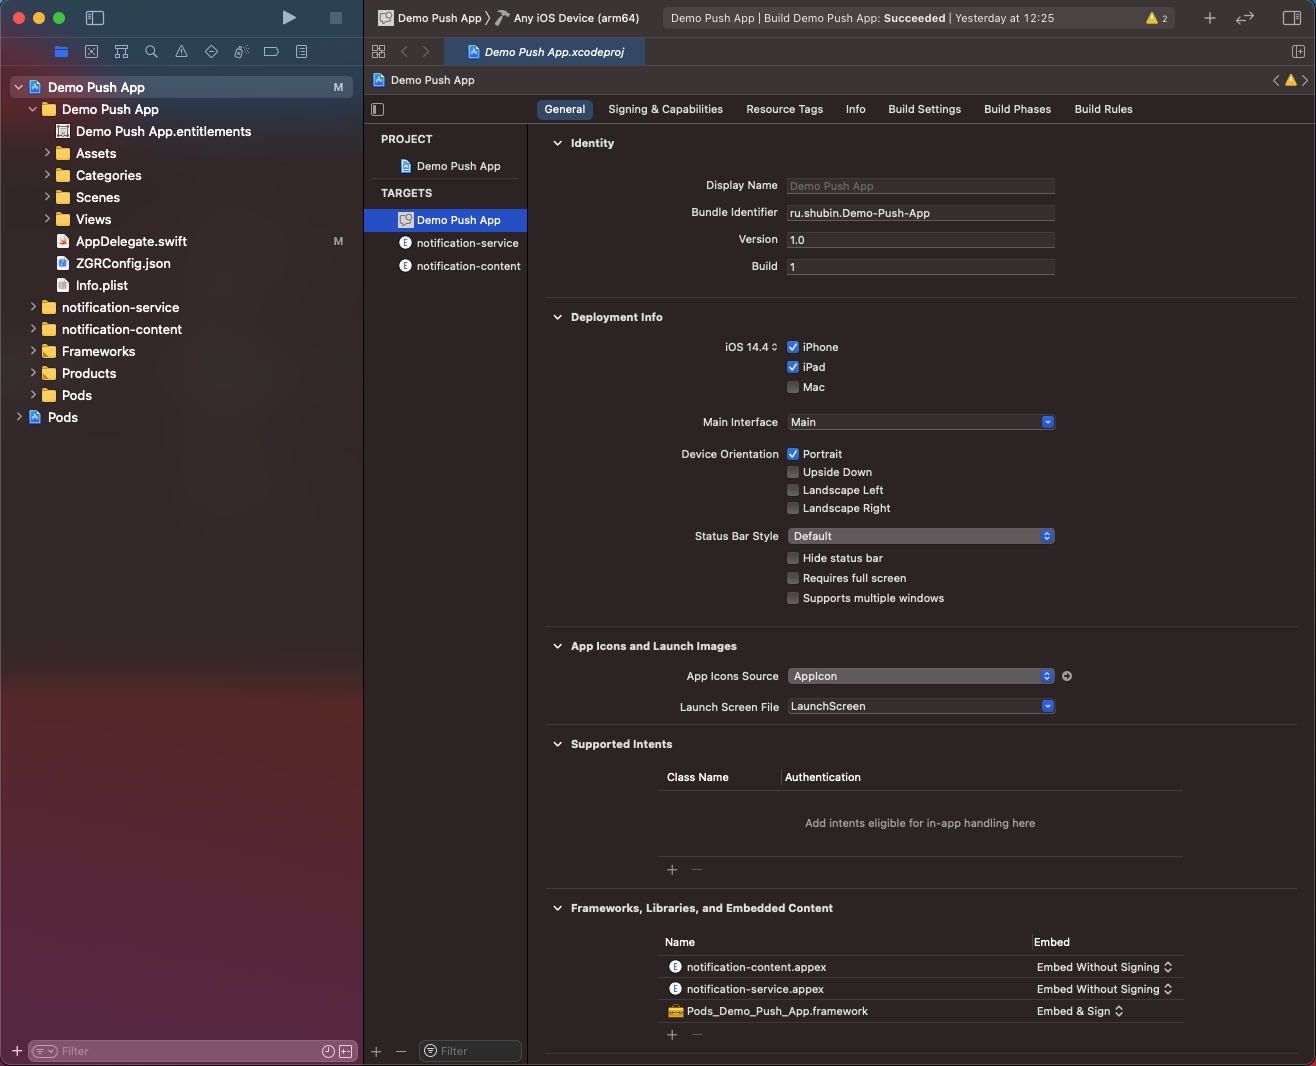Expand the Frameworks group
This screenshot has height=1066, width=1316.
[33, 351]
